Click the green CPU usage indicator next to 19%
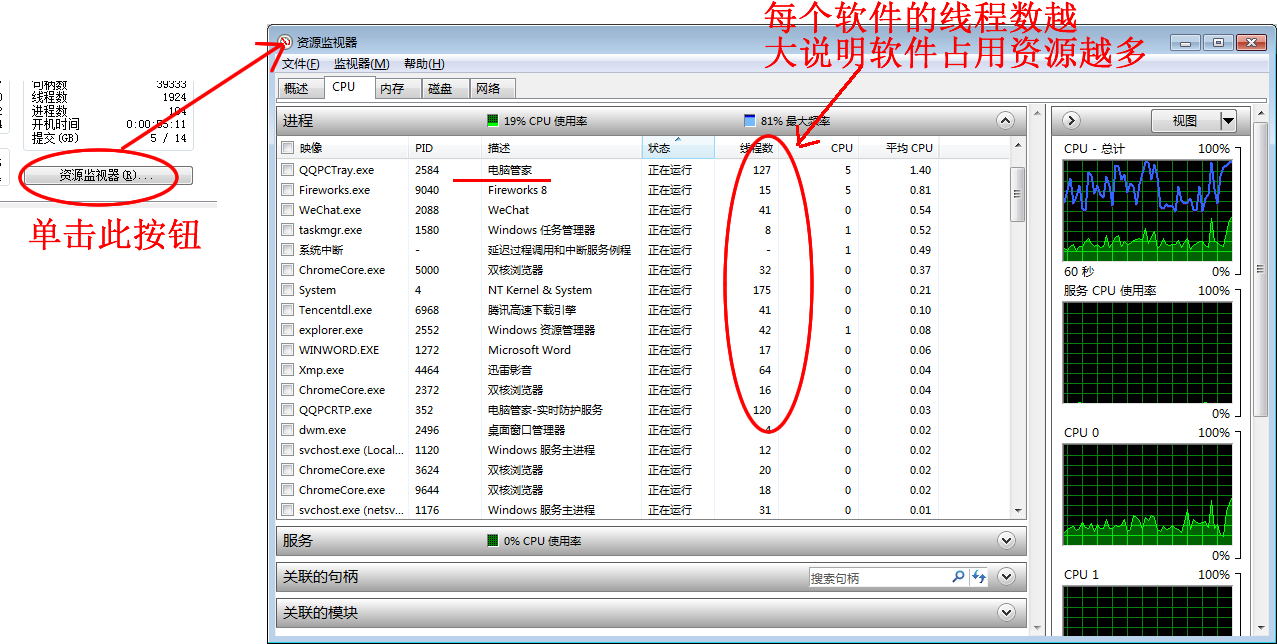1277x644 pixels. pyautogui.click(x=493, y=120)
